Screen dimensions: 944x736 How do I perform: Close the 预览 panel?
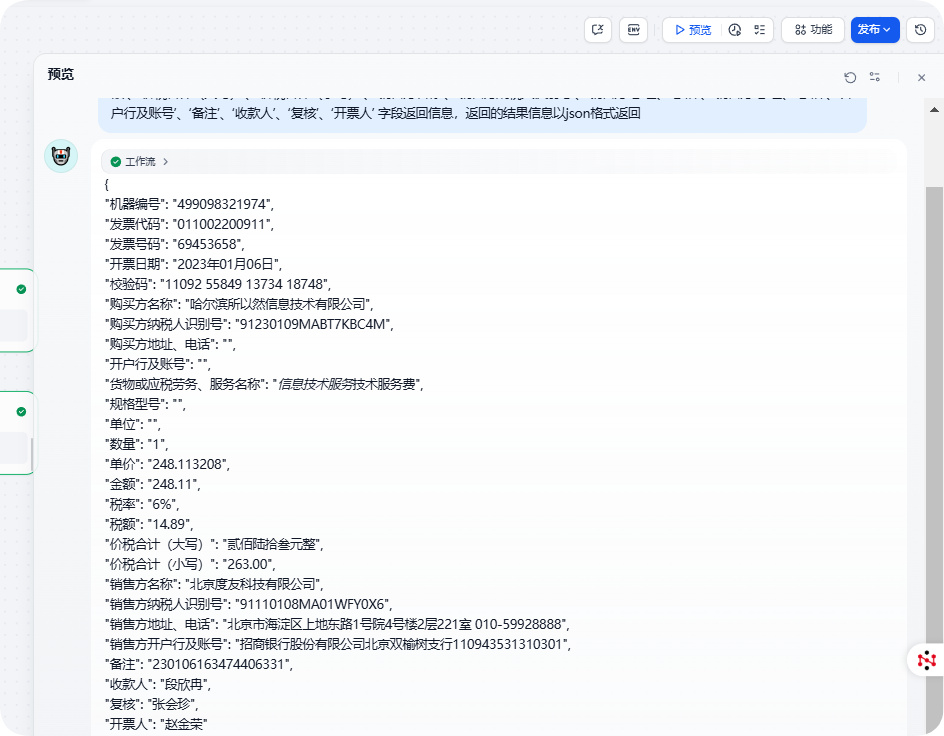click(921, 77)
